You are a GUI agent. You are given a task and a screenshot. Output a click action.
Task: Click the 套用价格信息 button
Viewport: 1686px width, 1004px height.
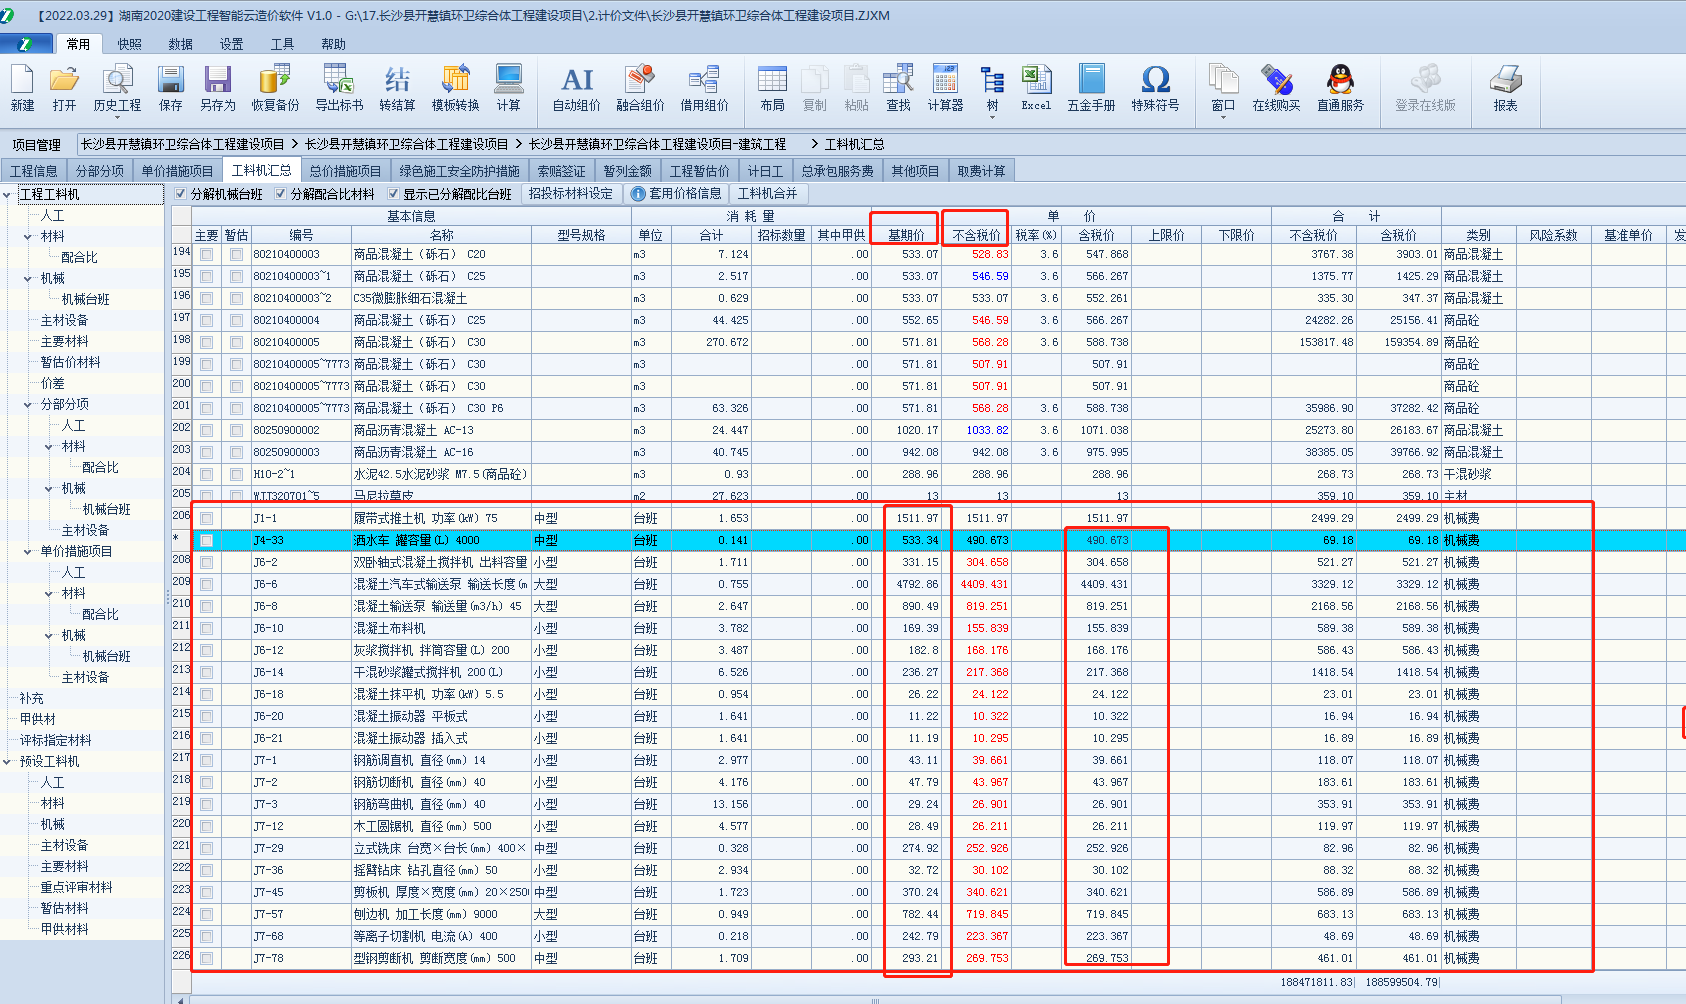(x=677, y=194)
